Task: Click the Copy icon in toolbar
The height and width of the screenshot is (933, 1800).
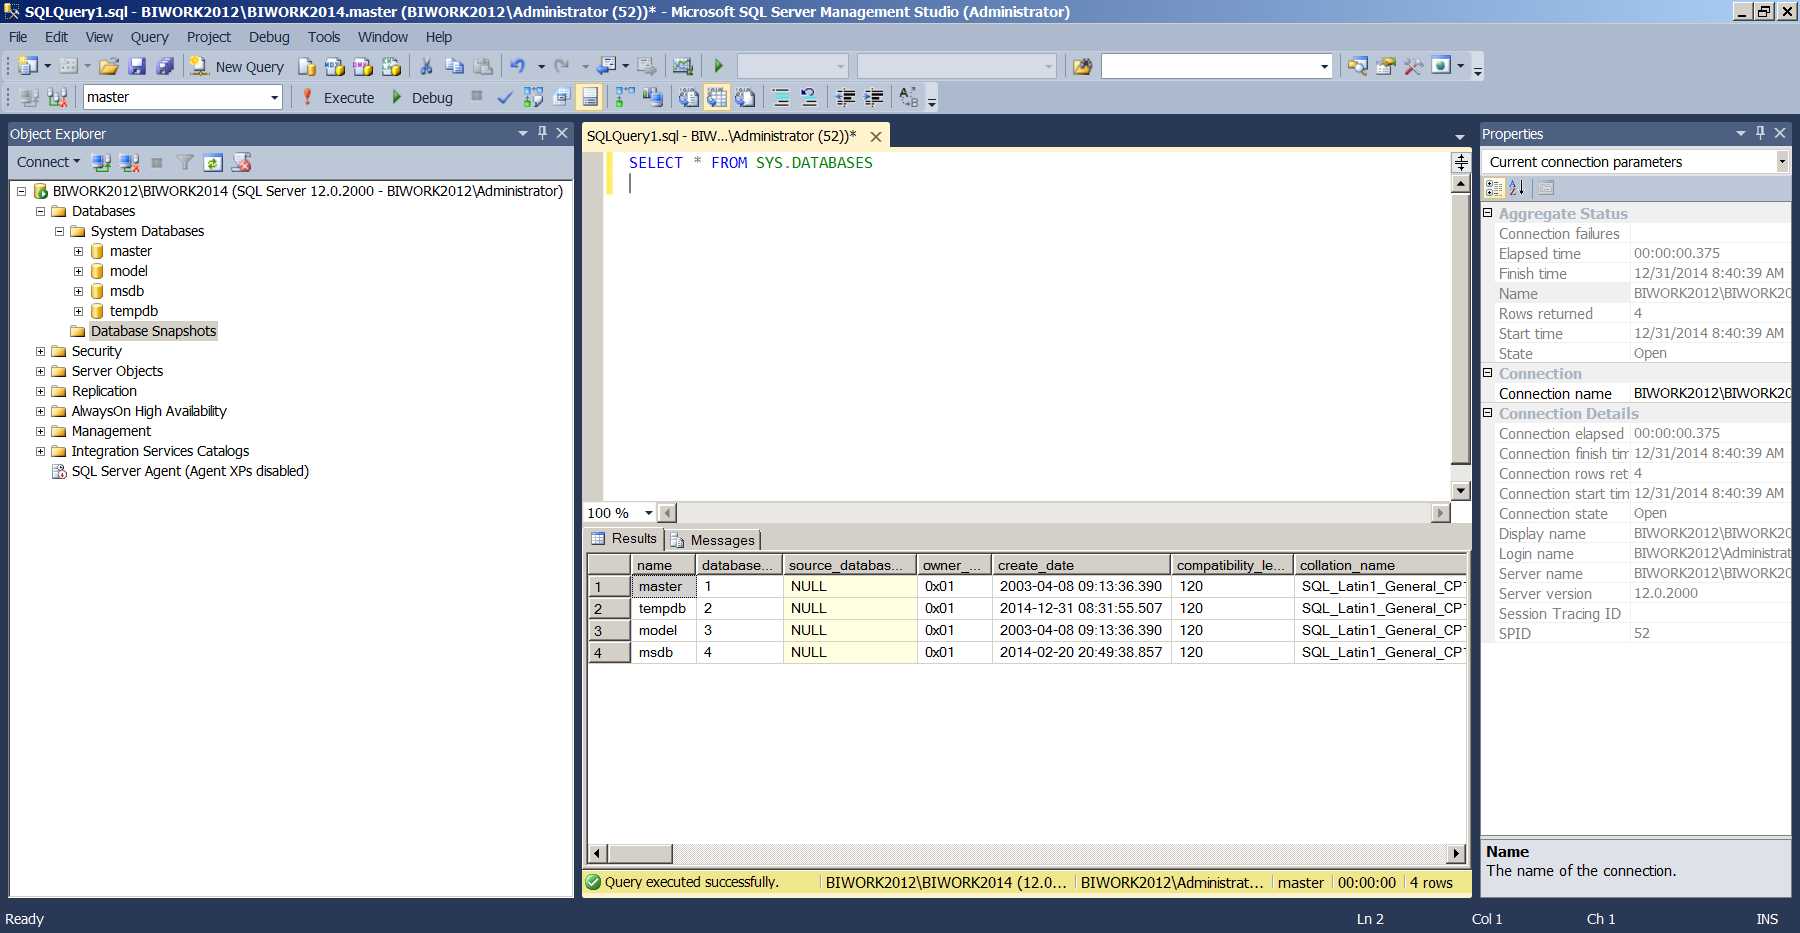Action: pyautogui.click(x=454, y=66)
